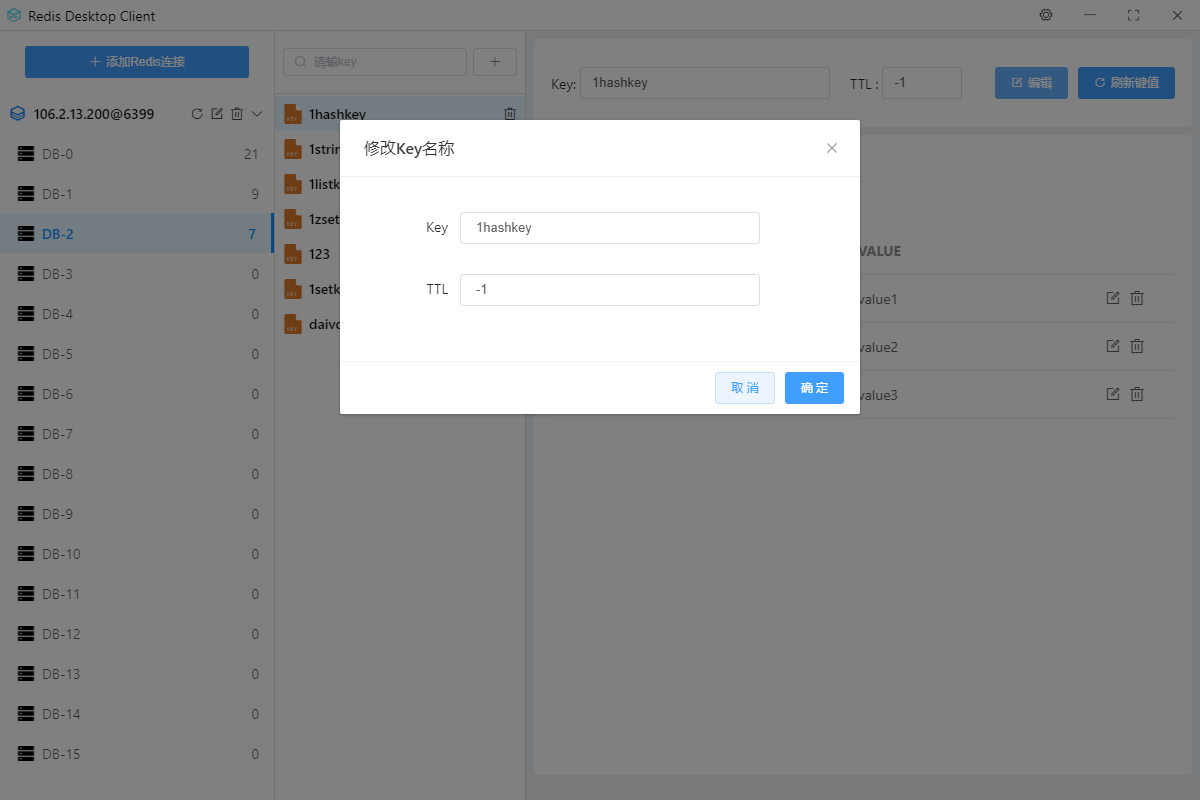Select database DB-1

point(137,194)
